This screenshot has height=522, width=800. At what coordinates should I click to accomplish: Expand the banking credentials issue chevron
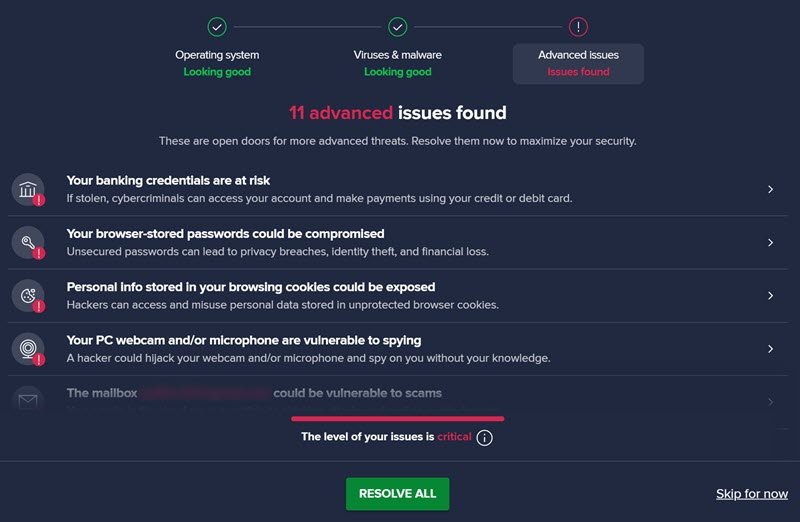point(770,189)
